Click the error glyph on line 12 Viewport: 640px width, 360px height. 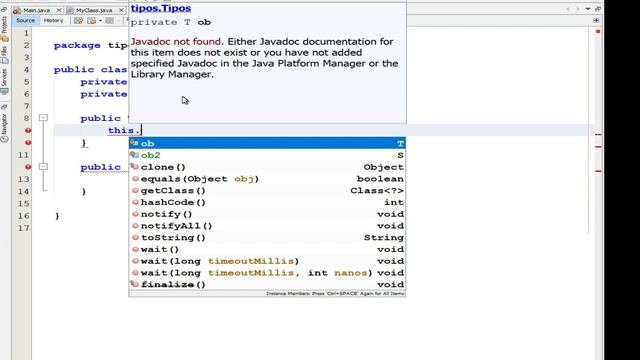[x=28, y=167]
